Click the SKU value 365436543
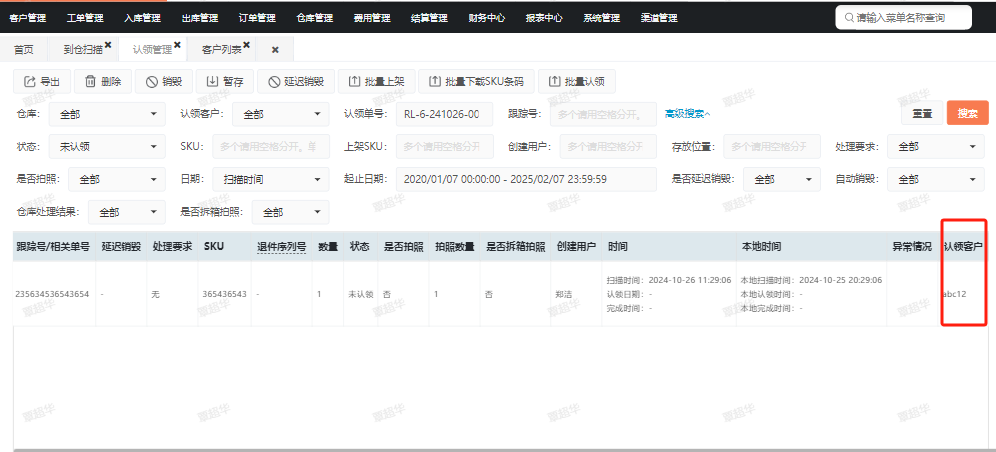996x452 pixels. pyautogui.click(x=224, y=295)
